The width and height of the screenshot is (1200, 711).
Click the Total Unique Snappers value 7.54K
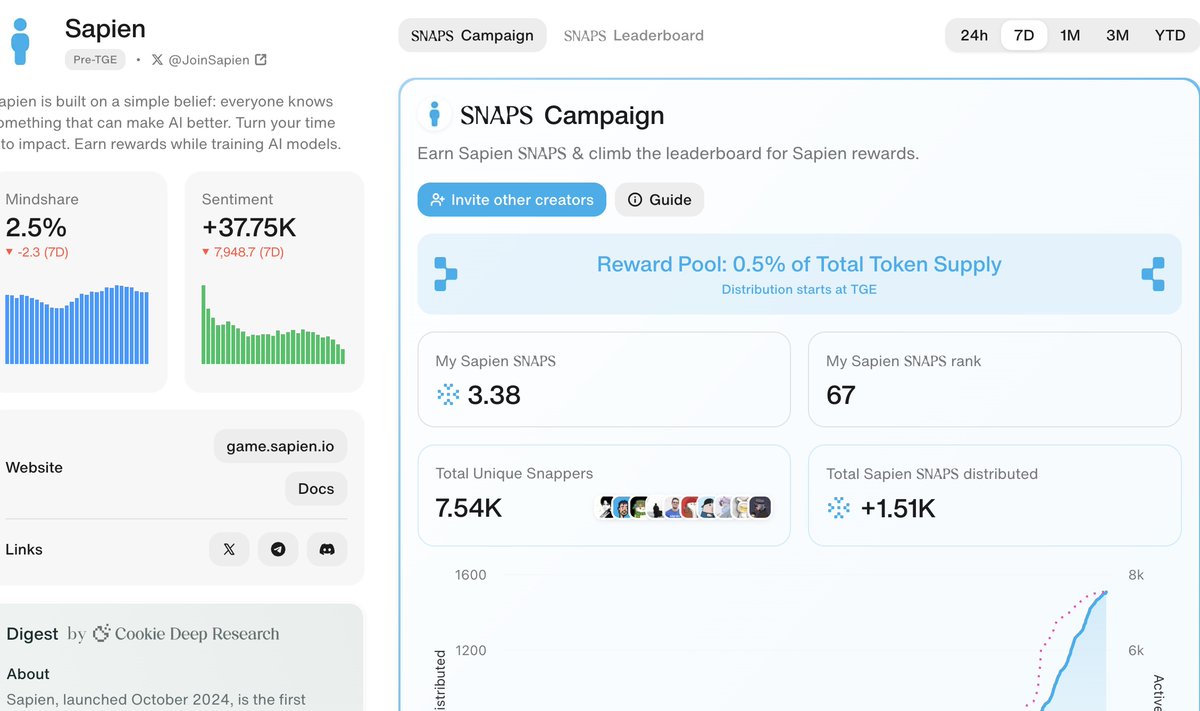[469, 508]
